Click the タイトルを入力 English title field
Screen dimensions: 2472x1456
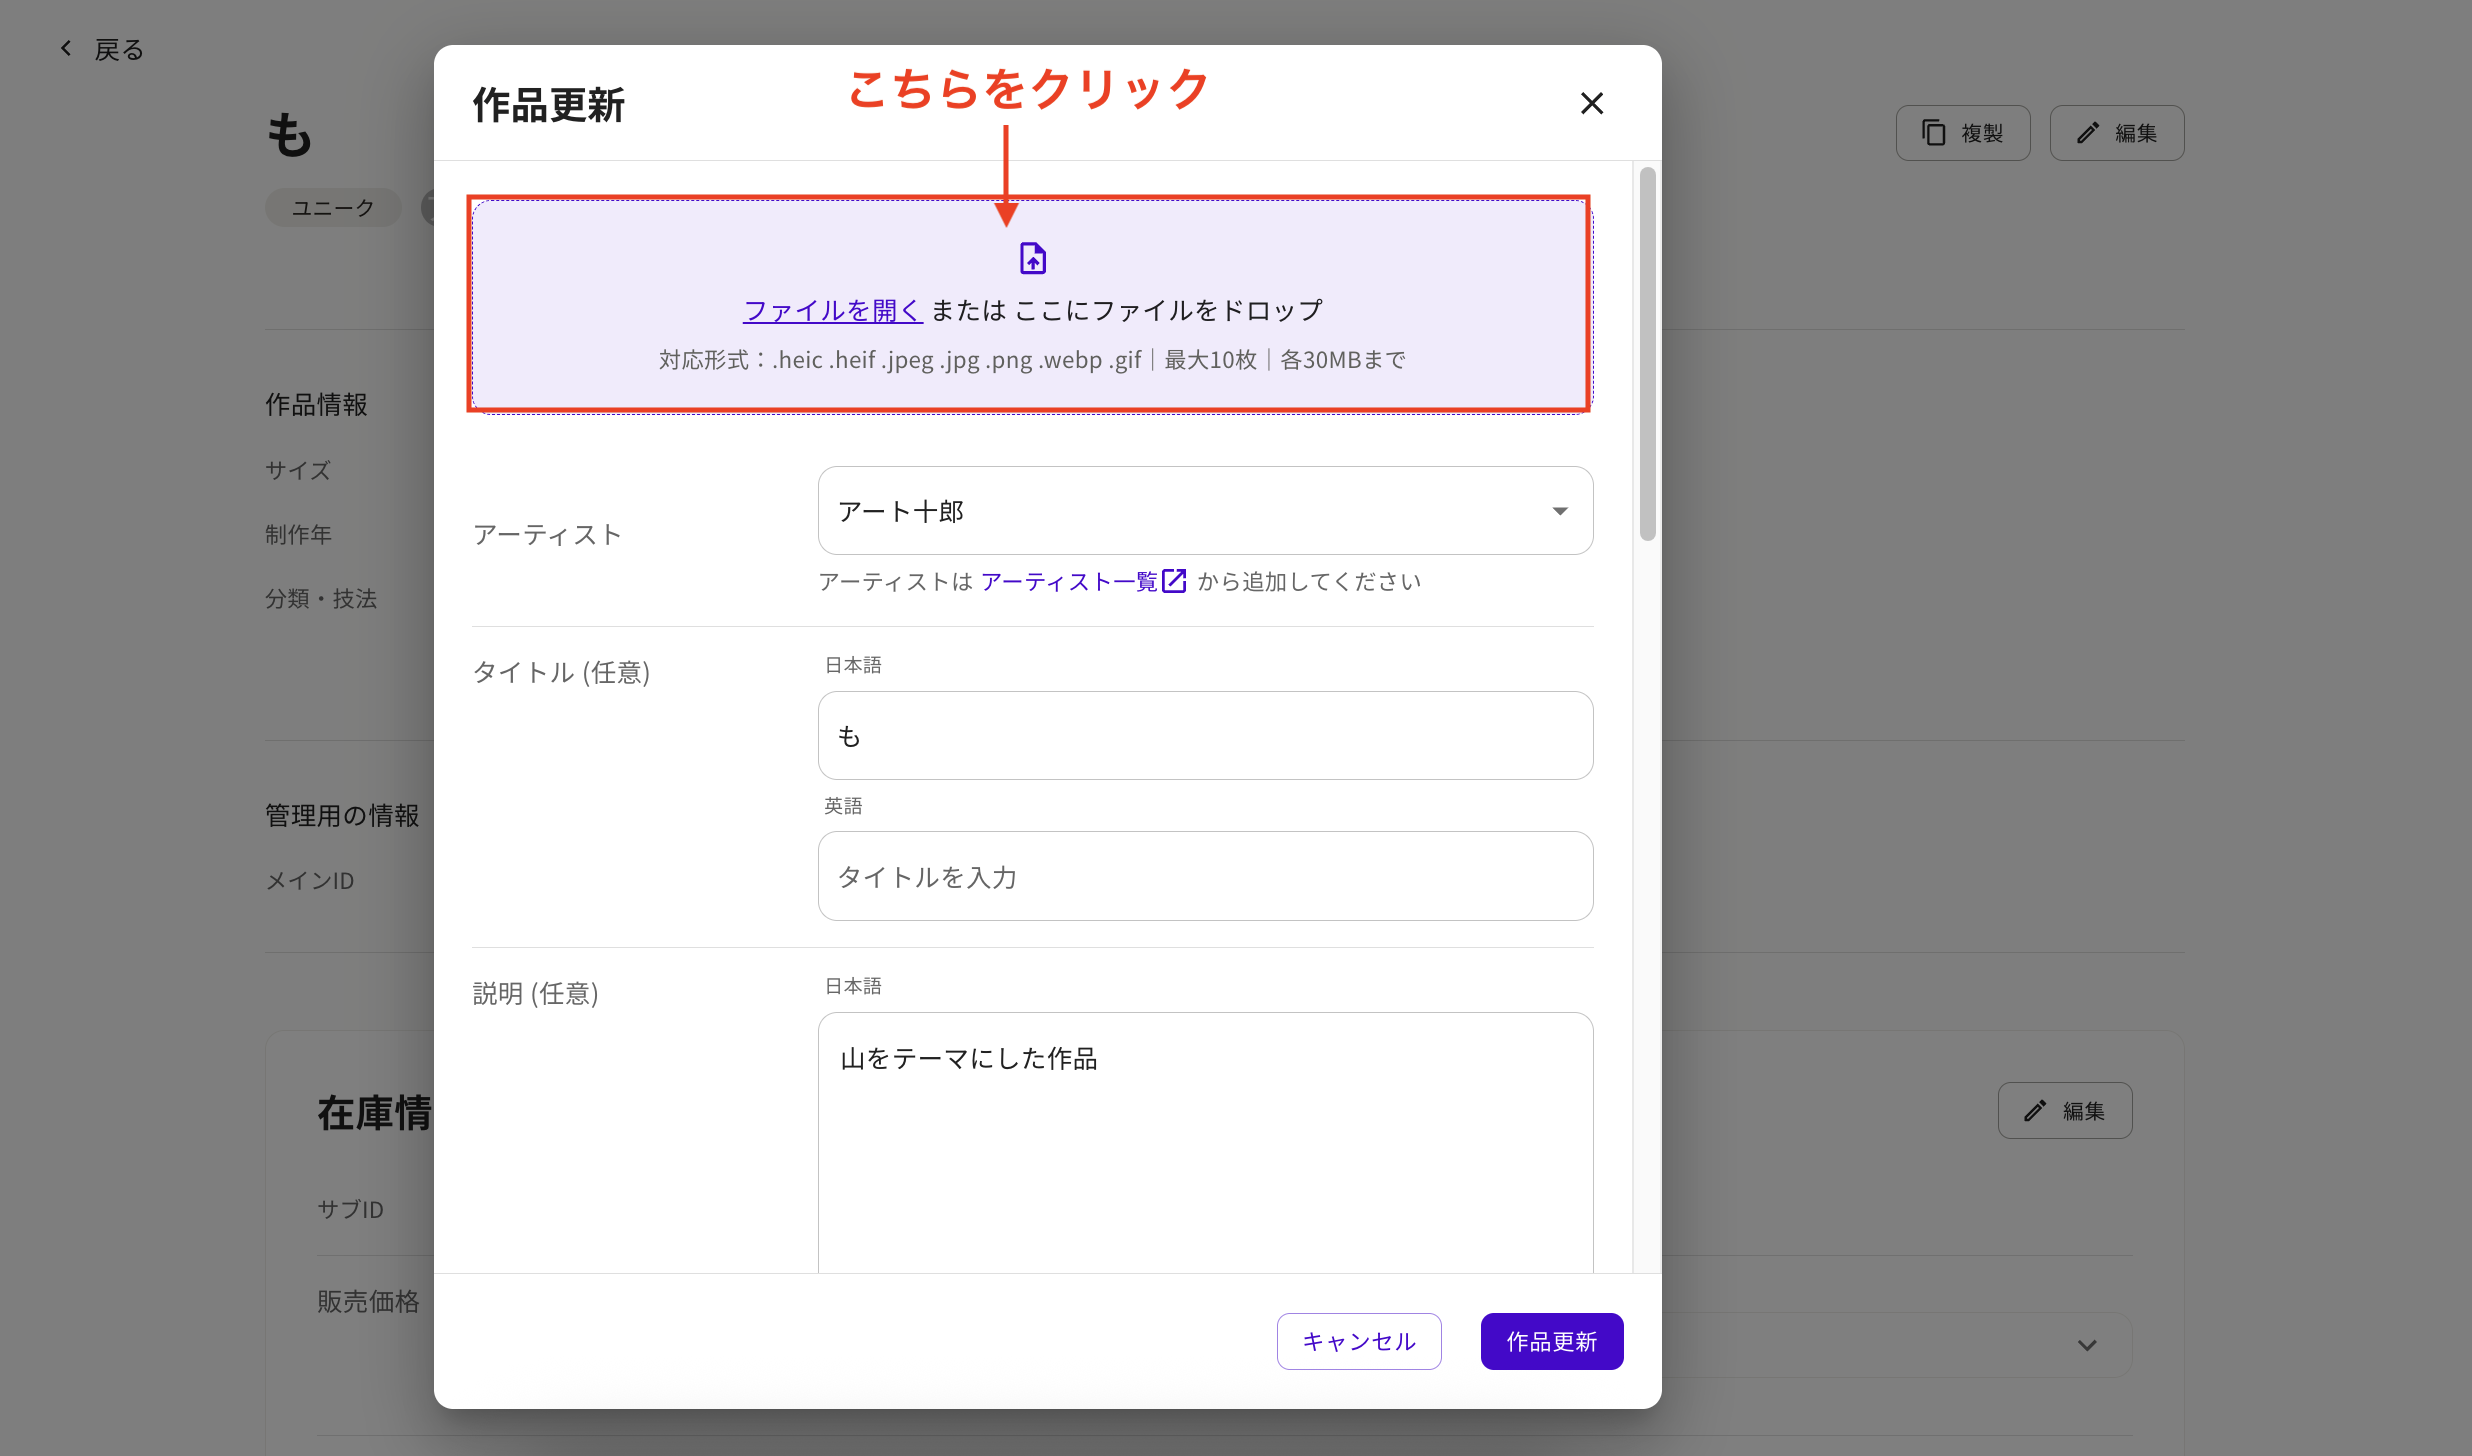(x=1204, y=876)
